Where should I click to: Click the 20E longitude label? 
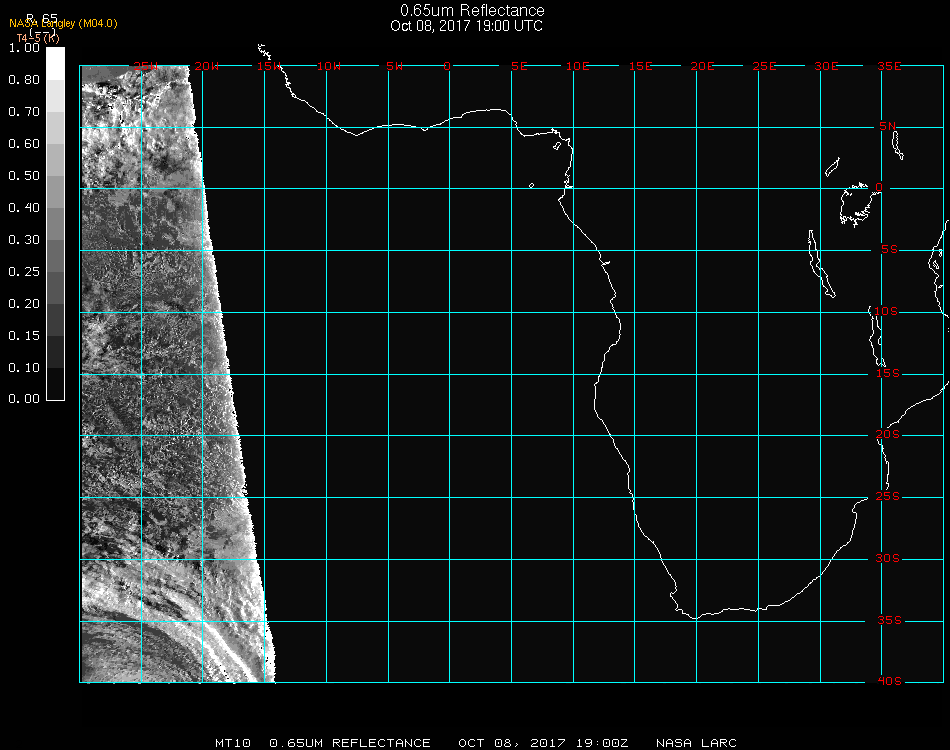pos(703,66)
